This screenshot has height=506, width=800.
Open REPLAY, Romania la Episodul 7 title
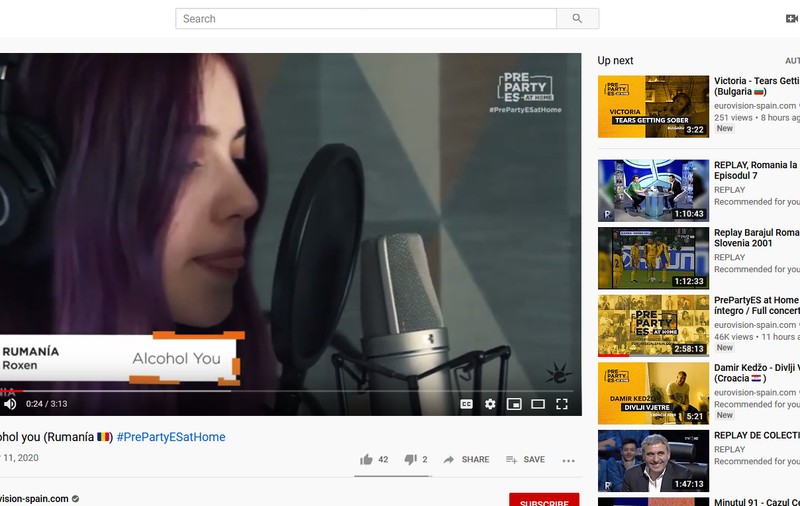[757, 170]
